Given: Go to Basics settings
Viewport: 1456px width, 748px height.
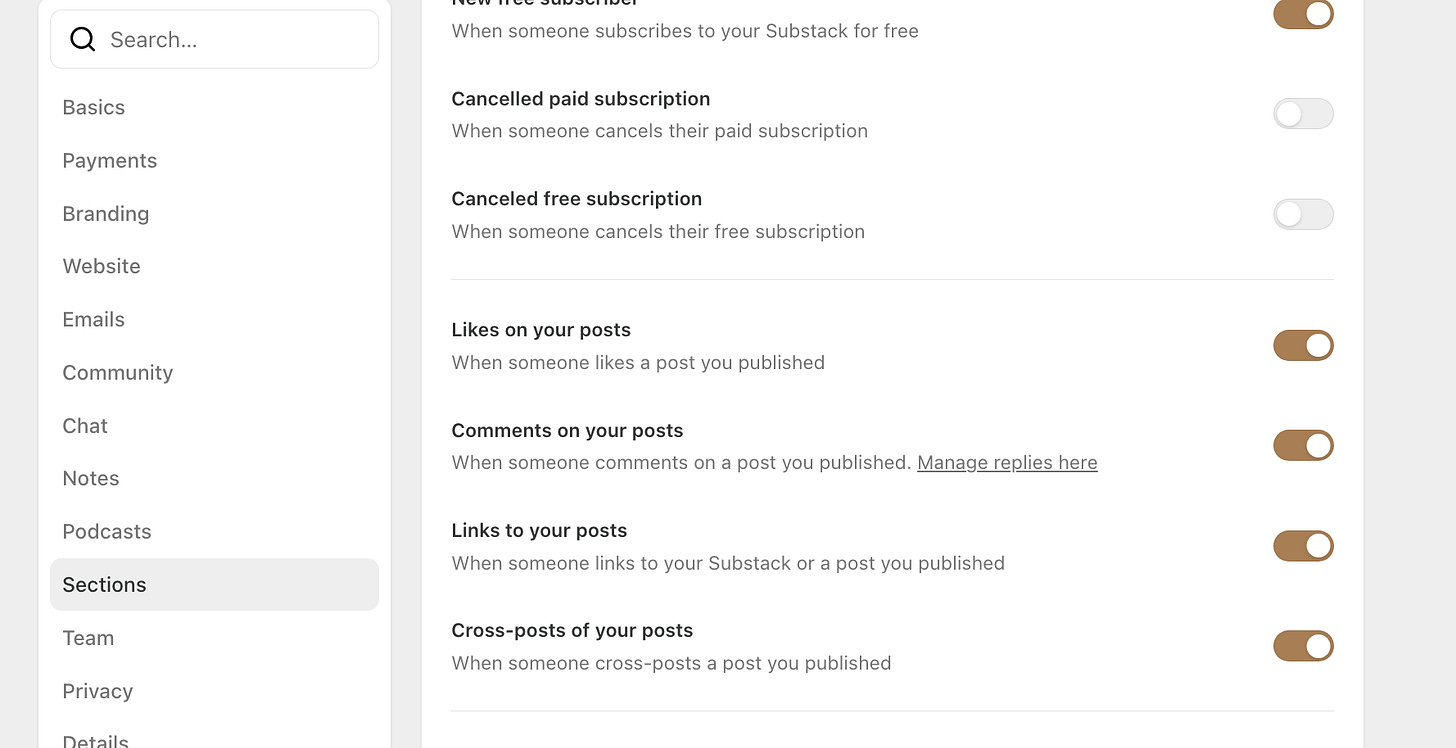Looking at the screenshot, I should tap(93, 107).
